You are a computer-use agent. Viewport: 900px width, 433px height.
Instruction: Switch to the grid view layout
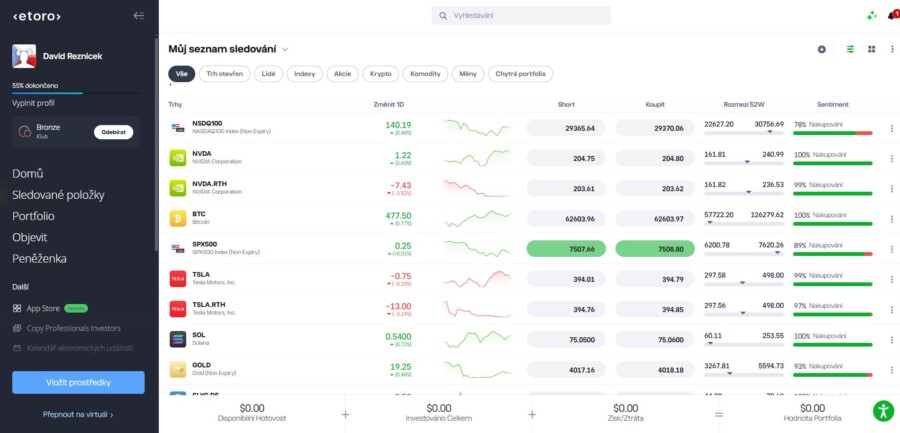(x=871, y=49)
